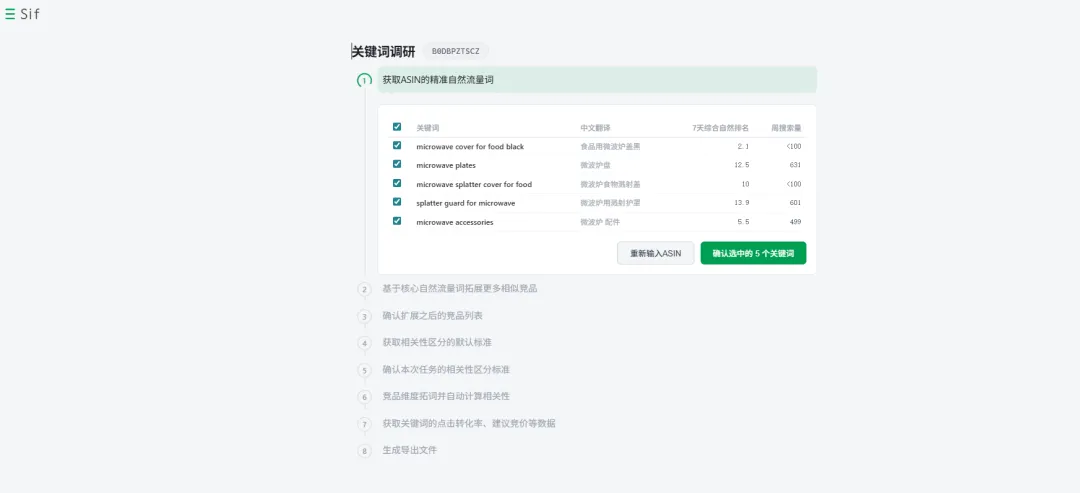Click the step 7 number icon

[x=364, y=424]
